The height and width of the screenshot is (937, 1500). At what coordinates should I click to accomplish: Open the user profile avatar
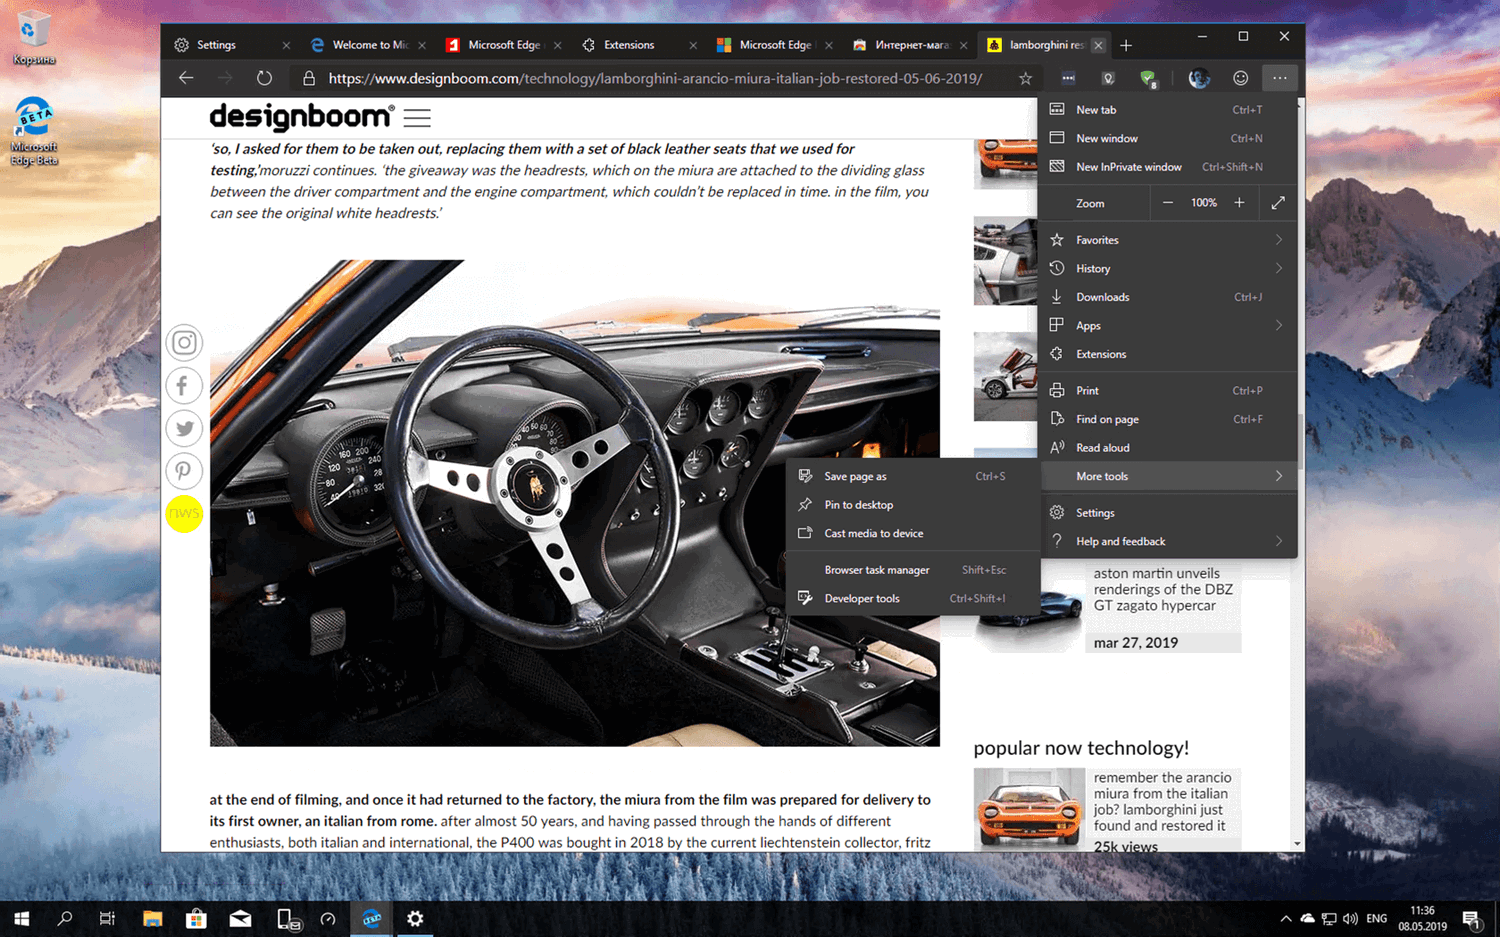click(x=1199, y=78)
